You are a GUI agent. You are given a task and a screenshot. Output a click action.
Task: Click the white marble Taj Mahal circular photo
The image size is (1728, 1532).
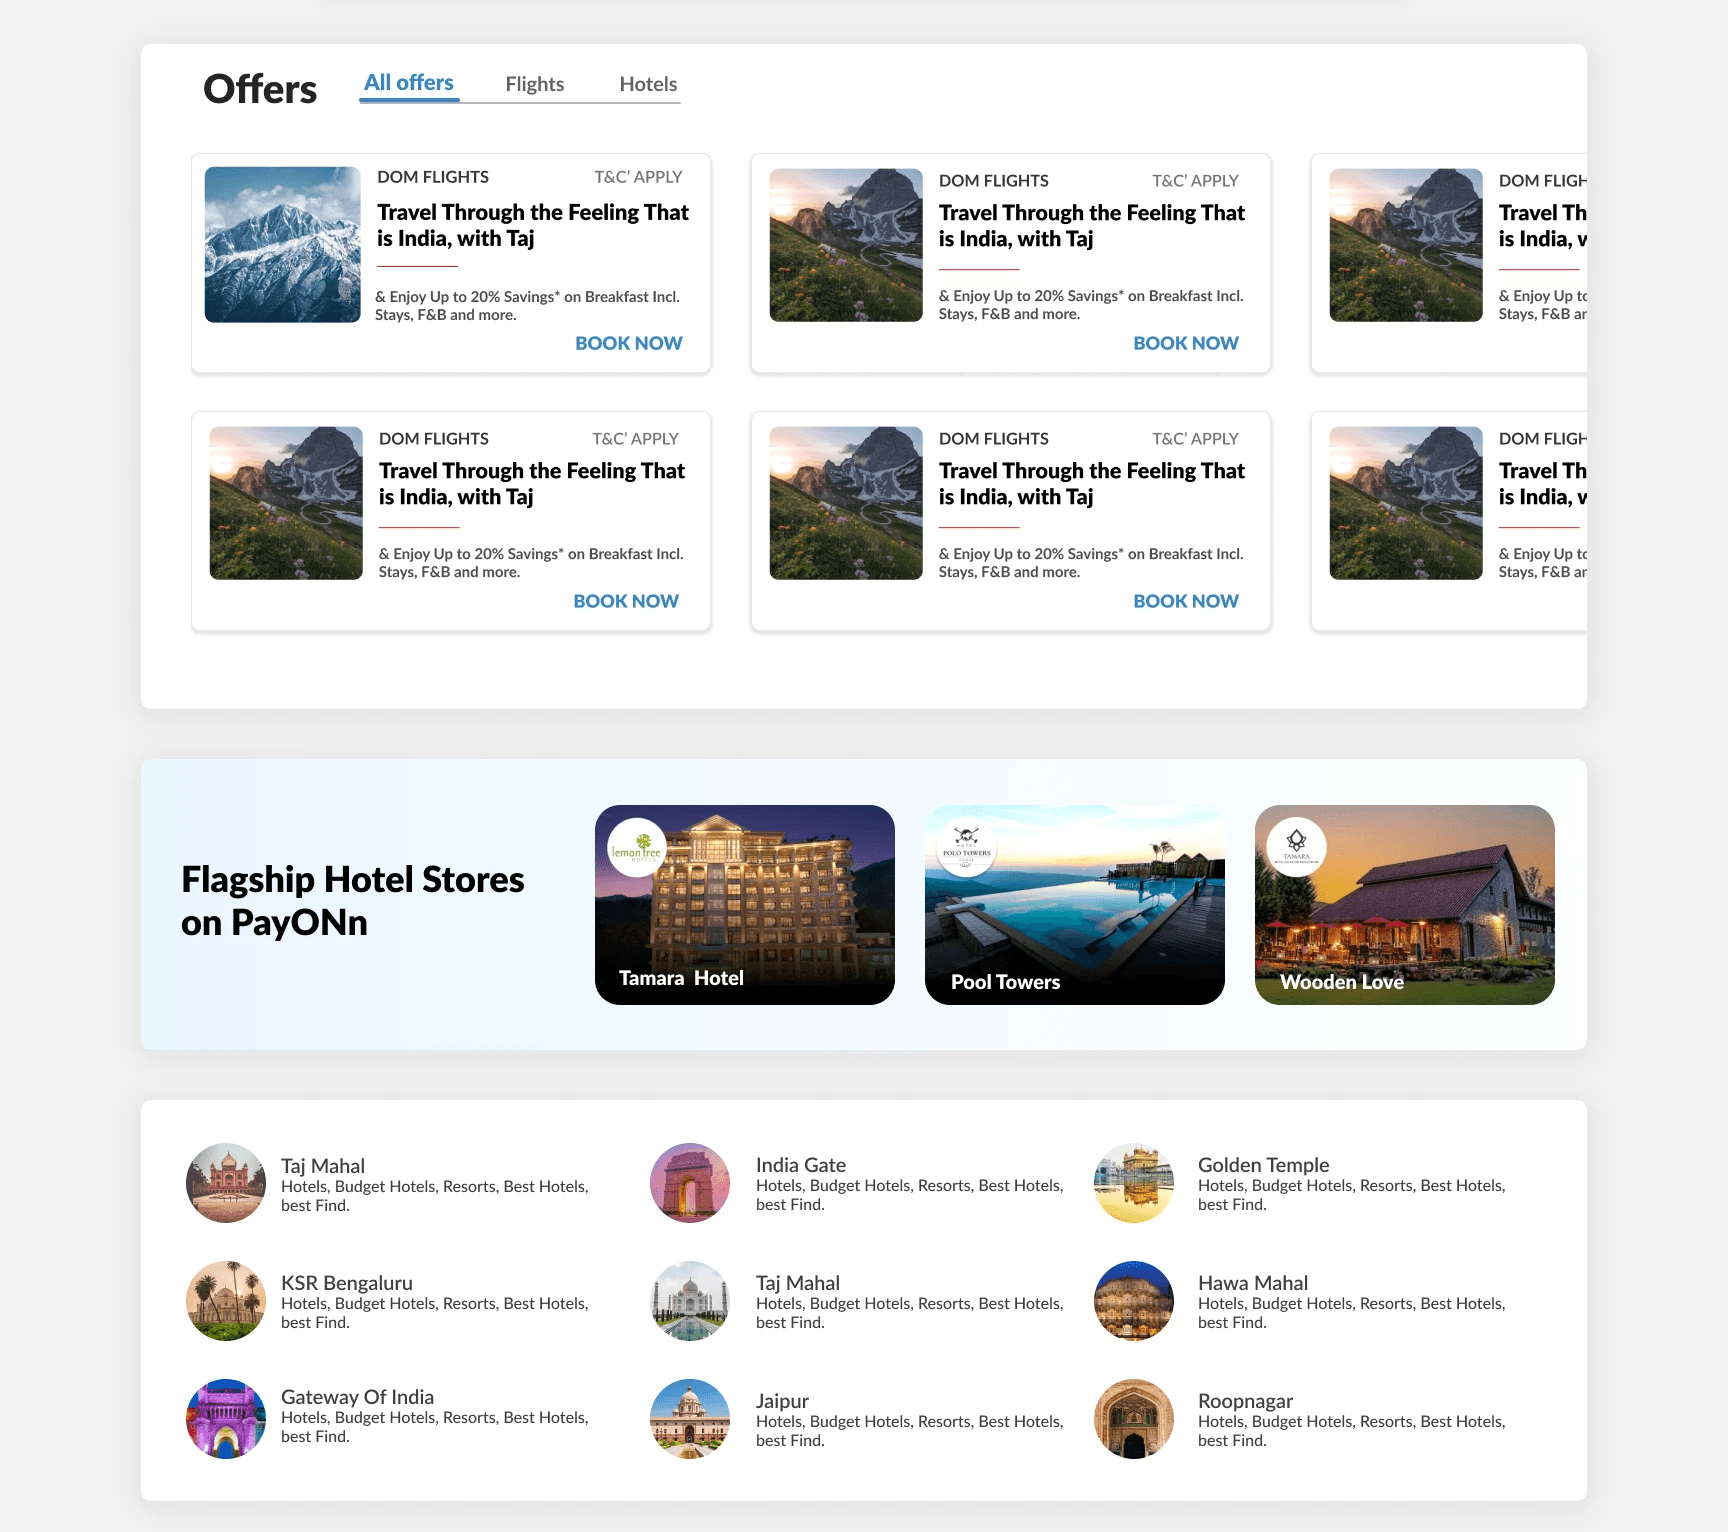point(690,1301)
